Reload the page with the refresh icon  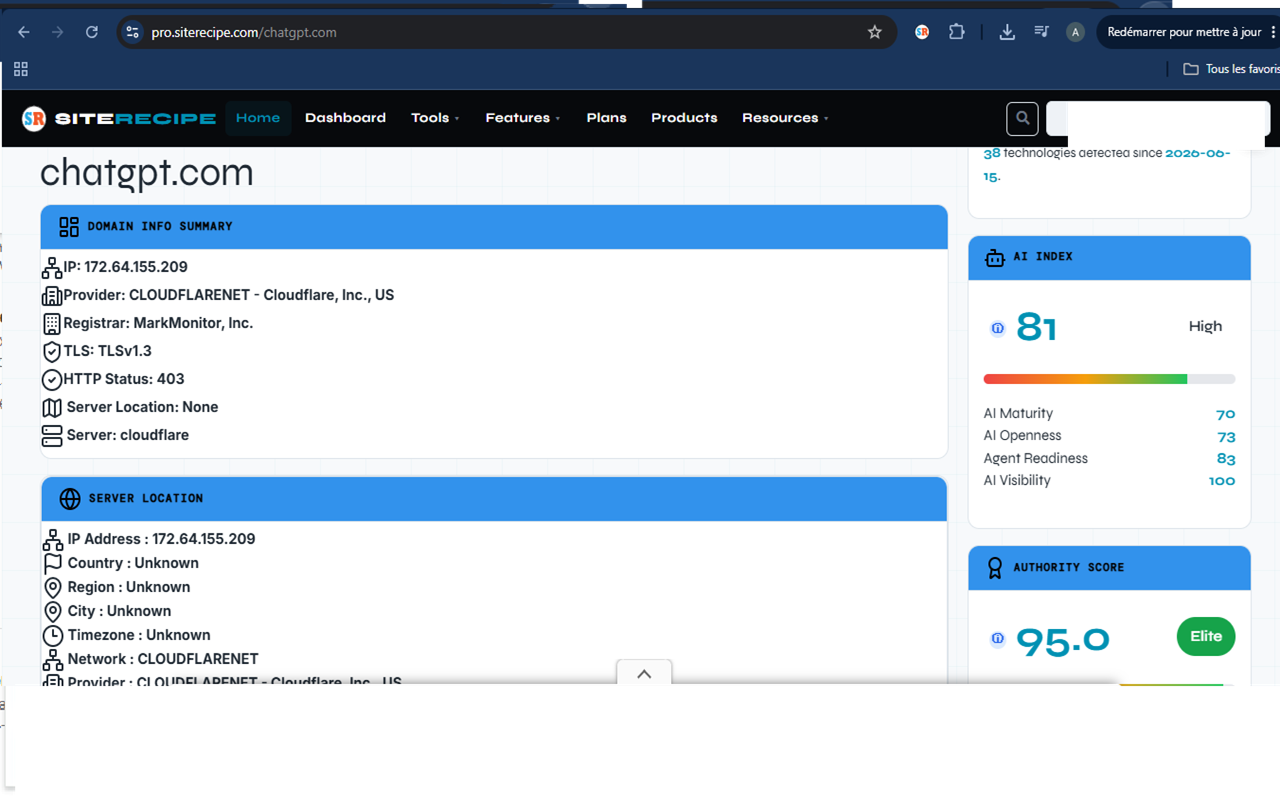[x=92, y=32]
